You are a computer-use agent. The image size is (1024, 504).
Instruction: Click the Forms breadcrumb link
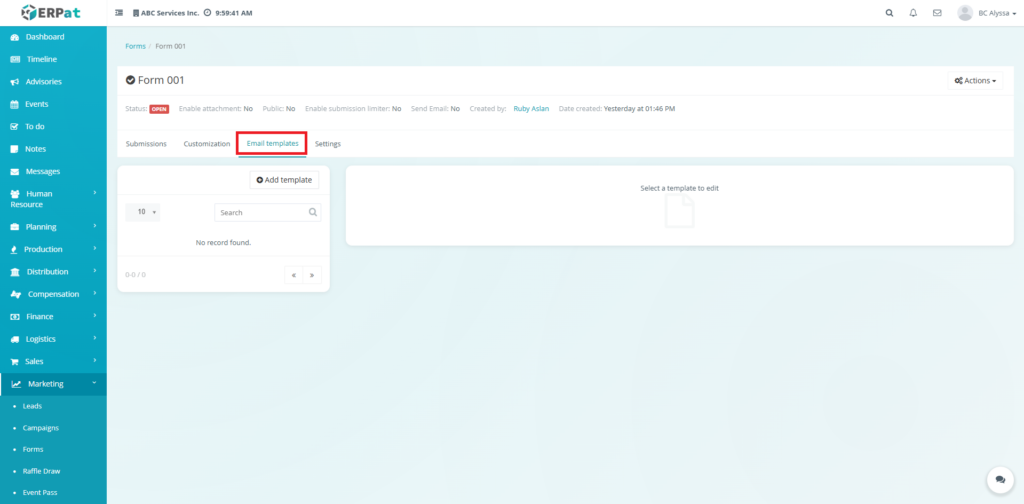(x=135, y=46)
